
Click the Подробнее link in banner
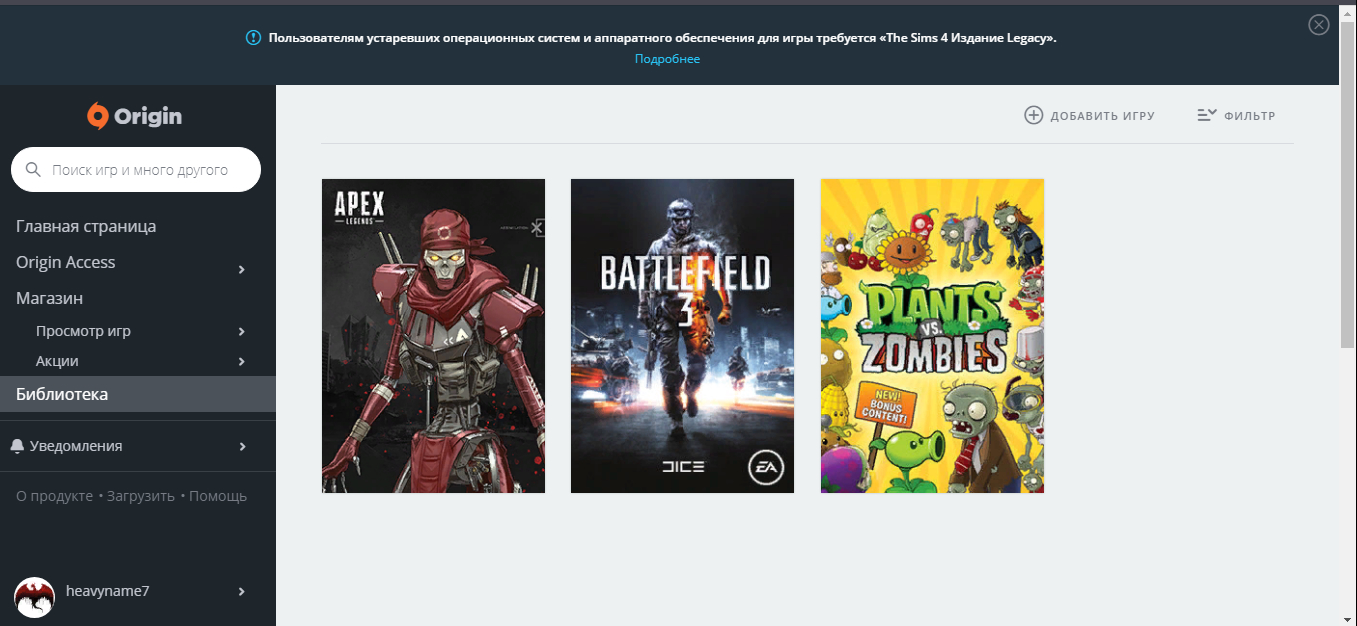(x=667, y=59)
